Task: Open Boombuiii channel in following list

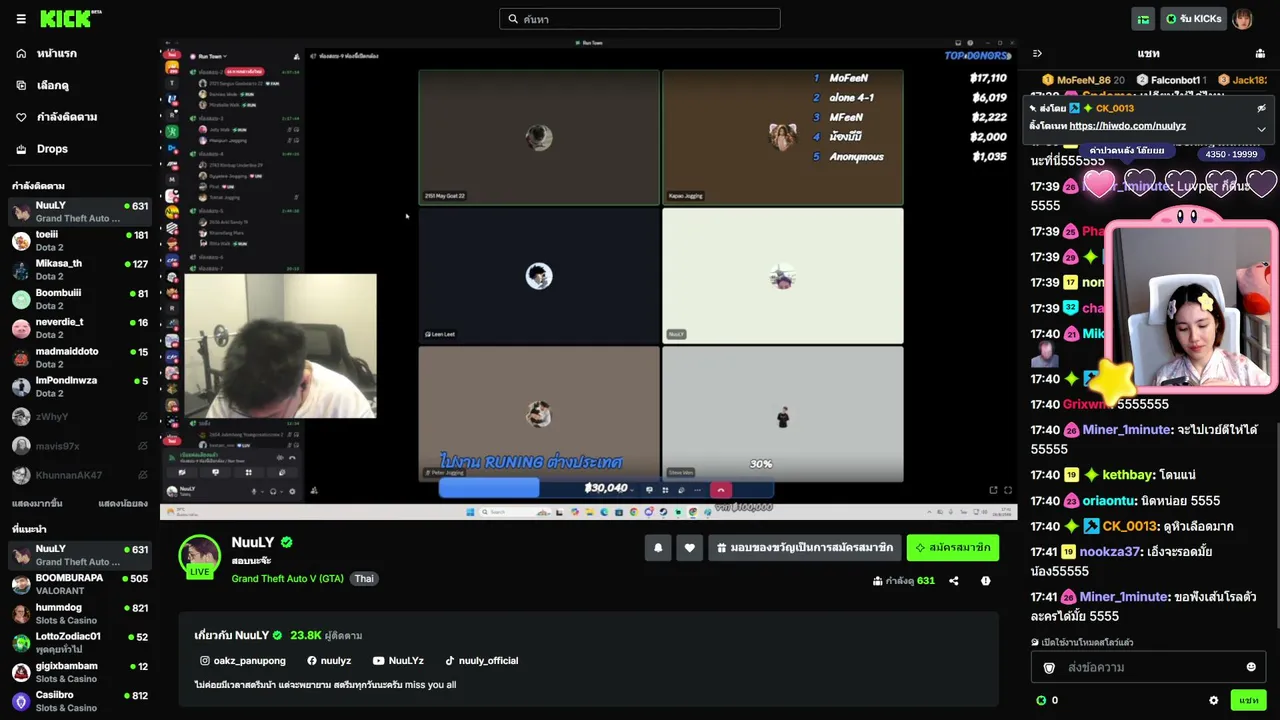Action: [x=80, y=299]
